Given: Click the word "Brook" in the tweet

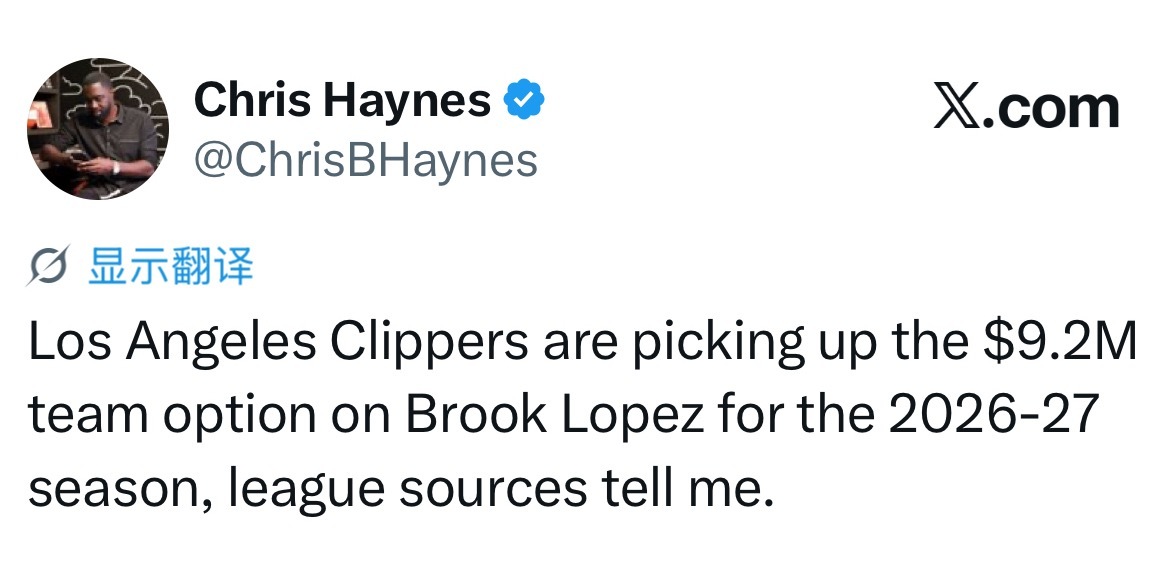Looking at the screenshot, I should click(476, 415).
